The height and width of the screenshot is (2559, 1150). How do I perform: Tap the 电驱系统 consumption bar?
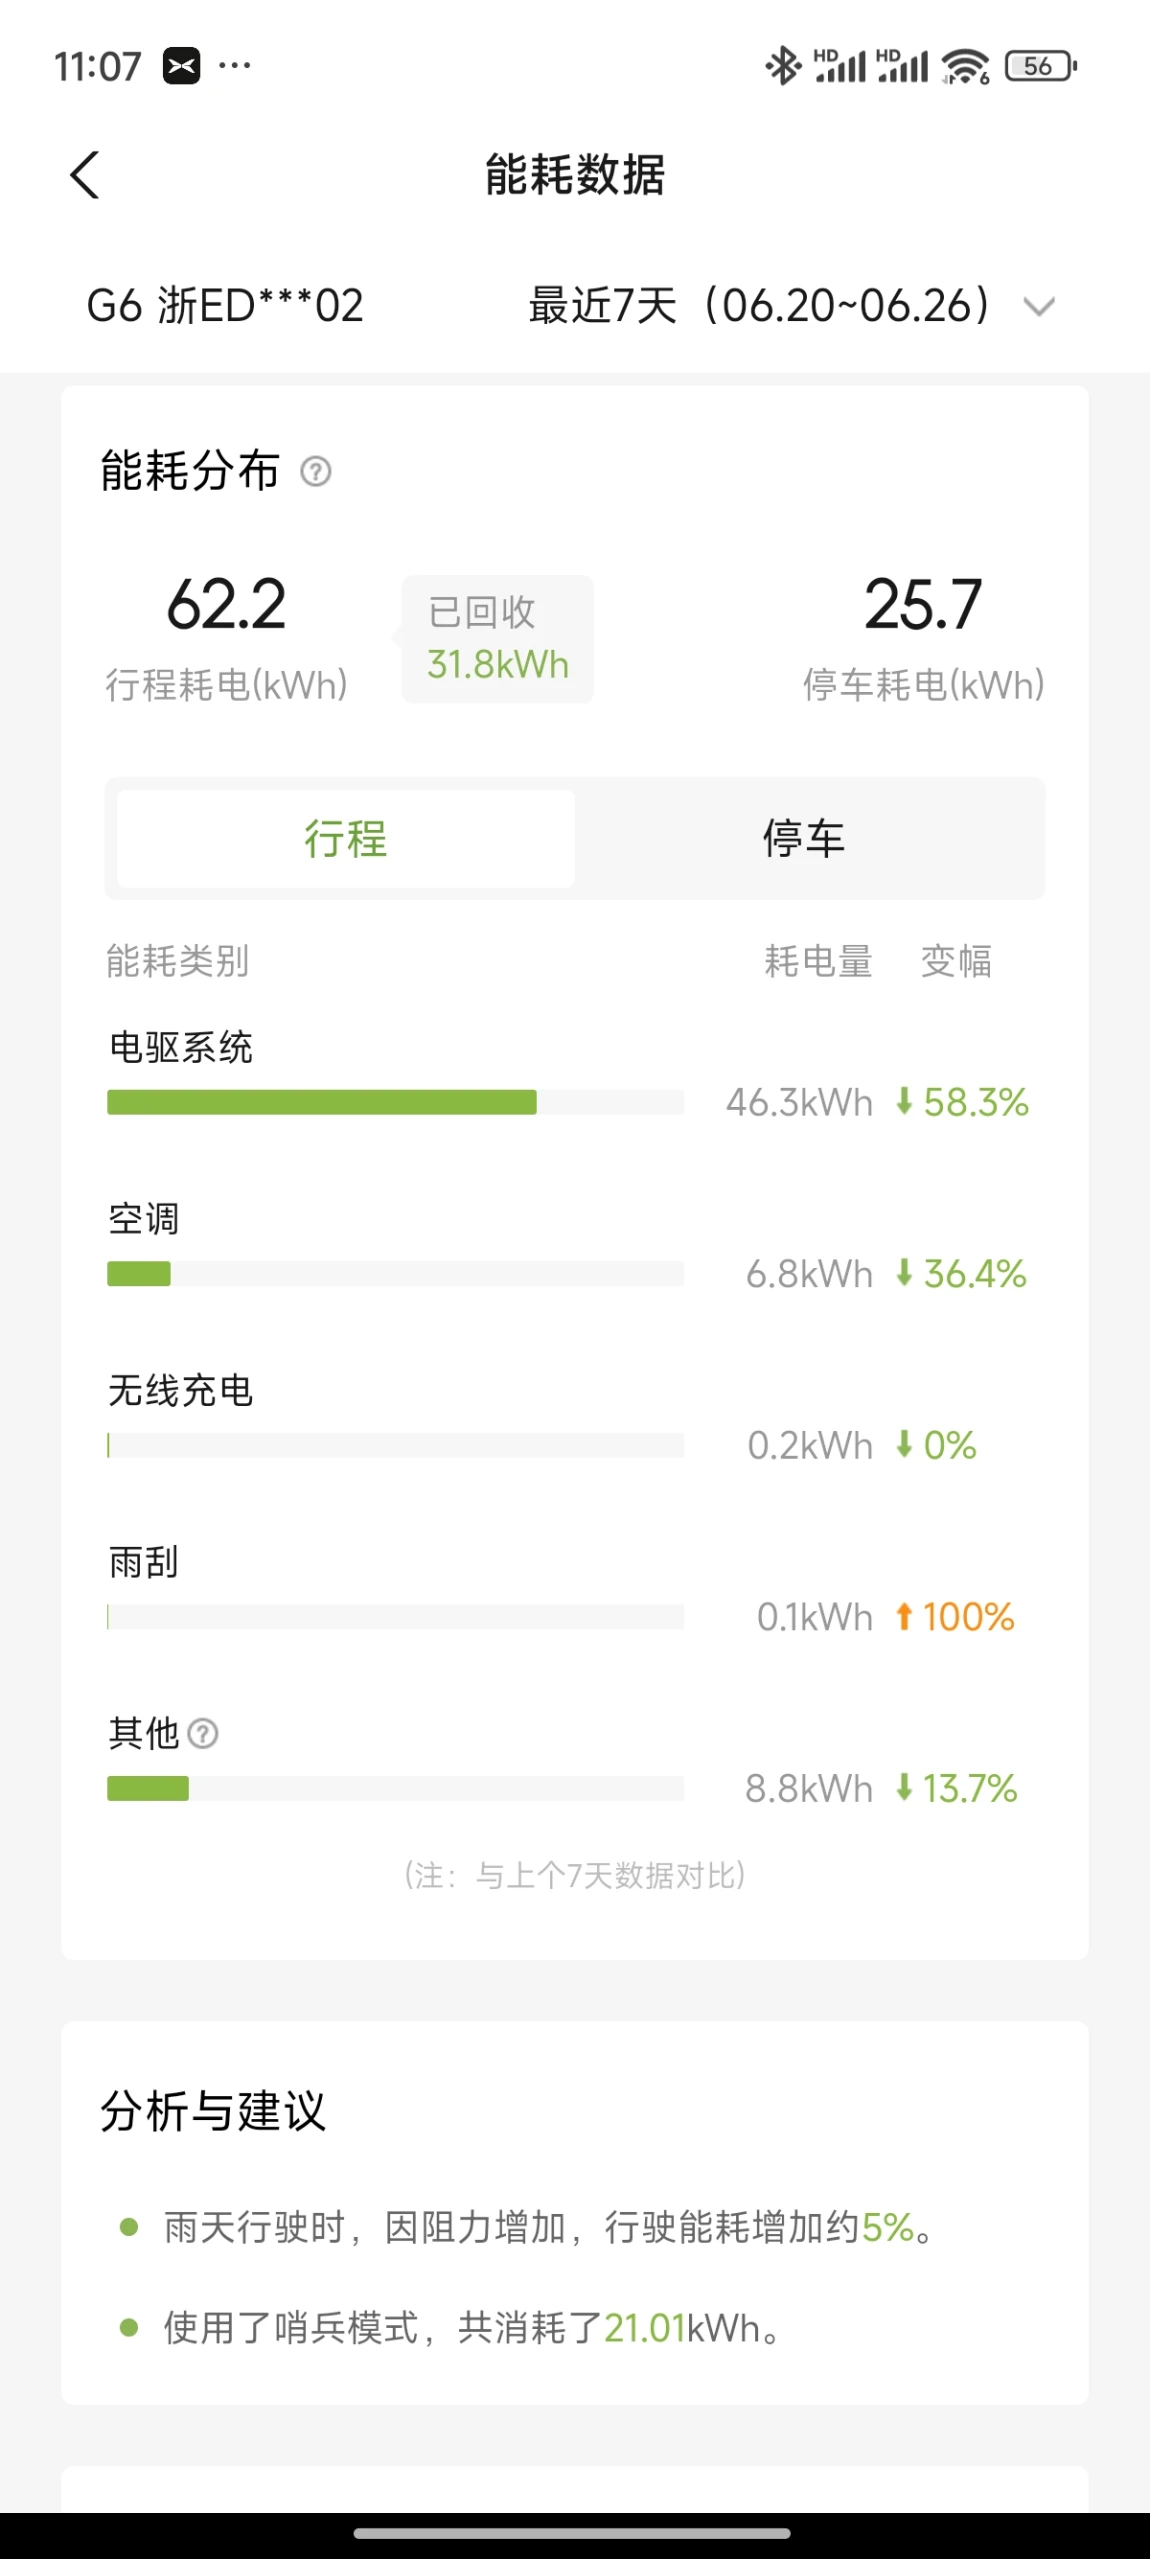coord(395,1102)
